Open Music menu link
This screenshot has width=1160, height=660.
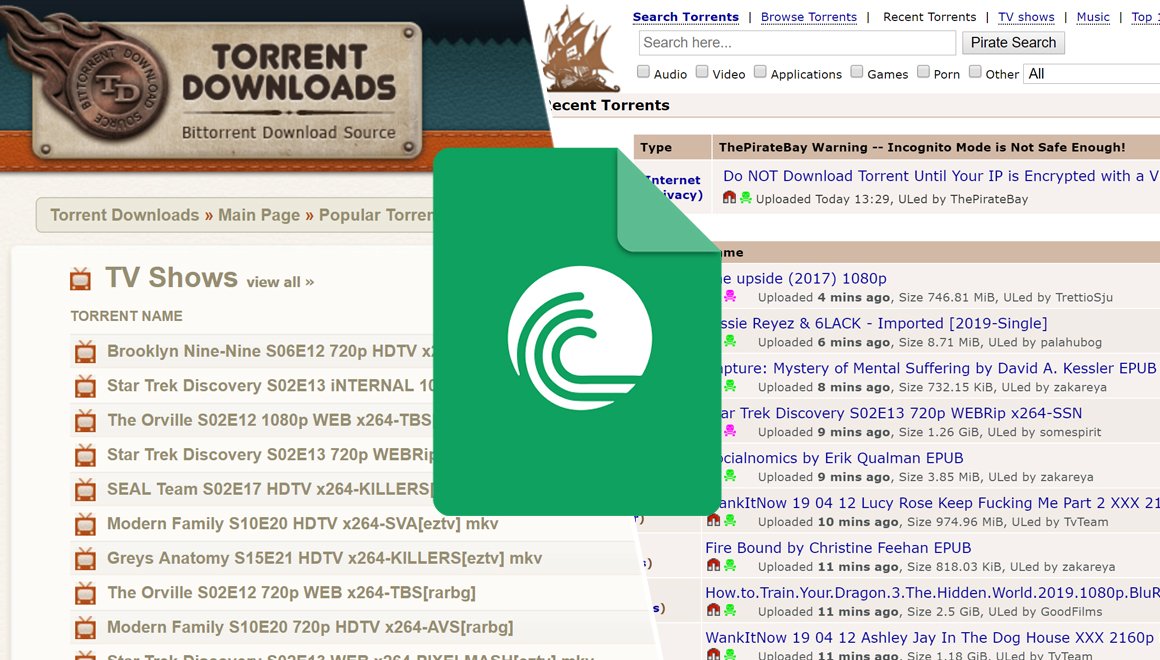[x=1093, y=17]
